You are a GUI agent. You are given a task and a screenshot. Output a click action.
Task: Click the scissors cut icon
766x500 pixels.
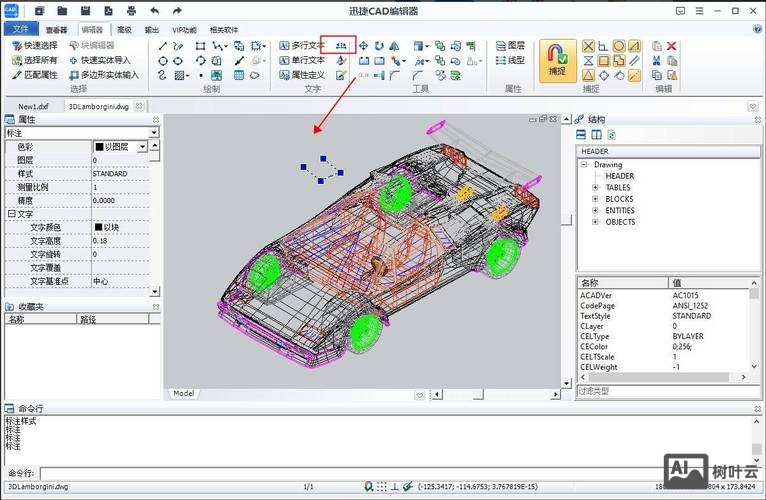(656, 60)
